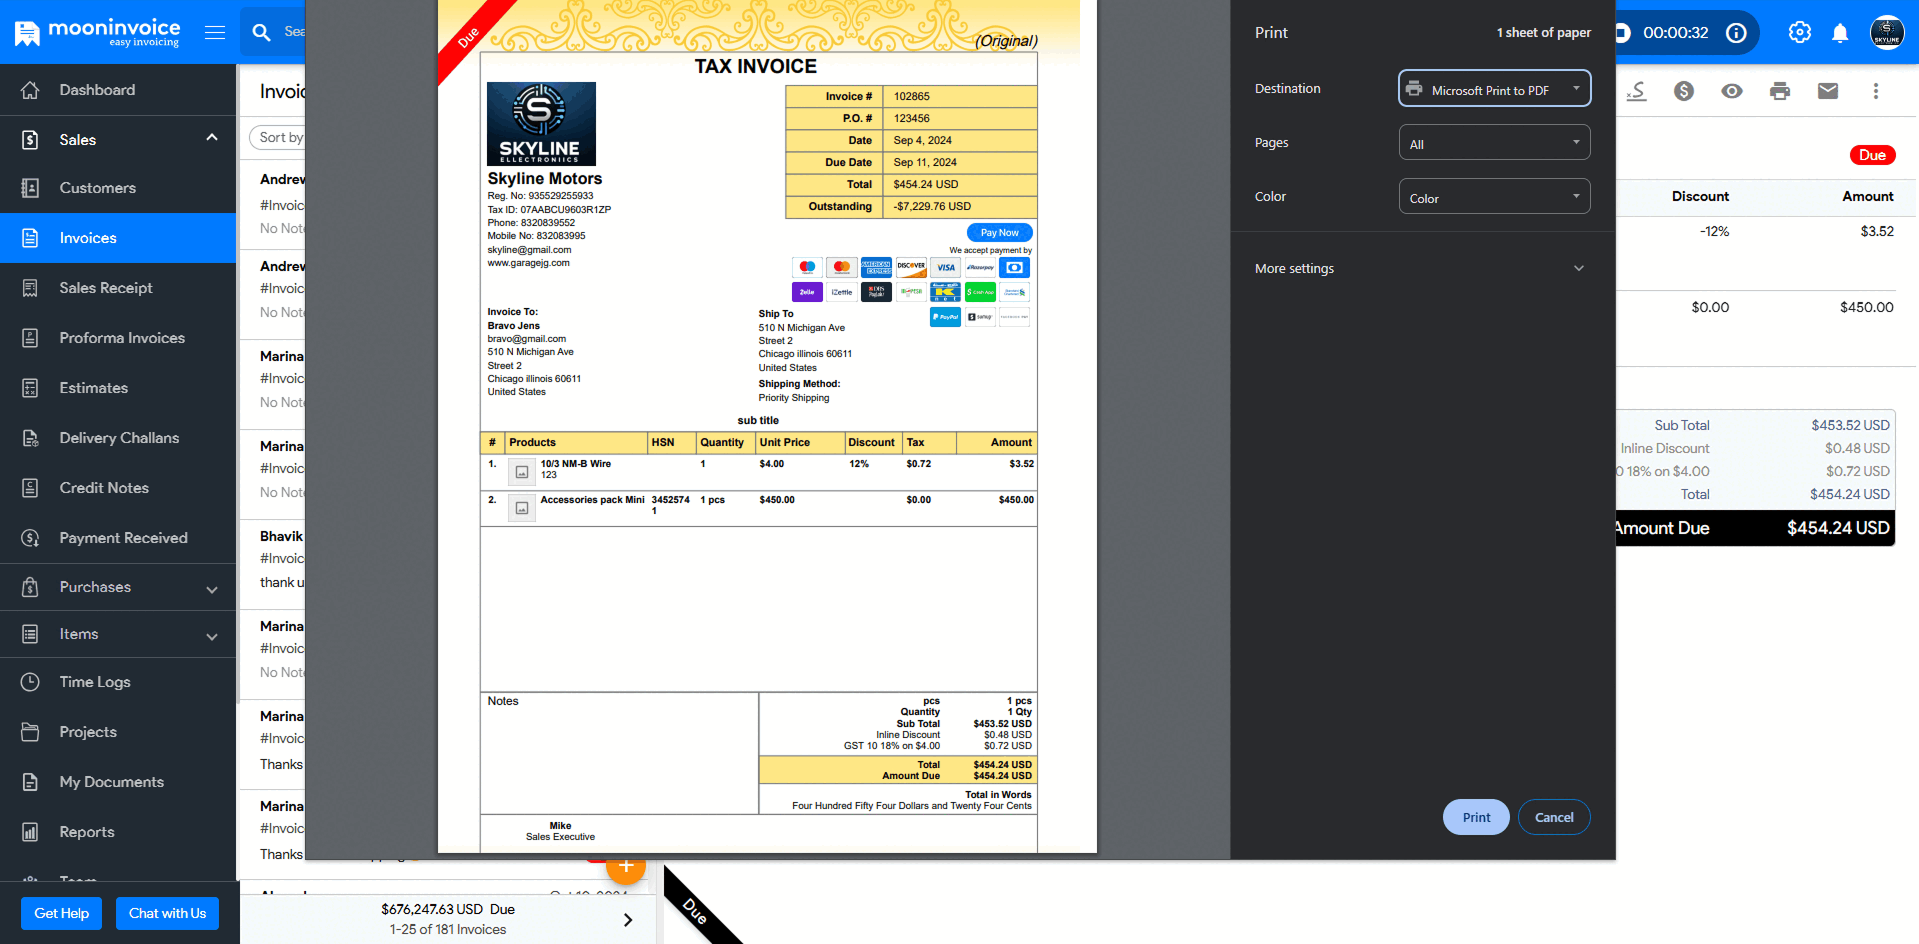Click the search magnifier icon
Screen dimensions: 1919x944
tap(262, 32)
